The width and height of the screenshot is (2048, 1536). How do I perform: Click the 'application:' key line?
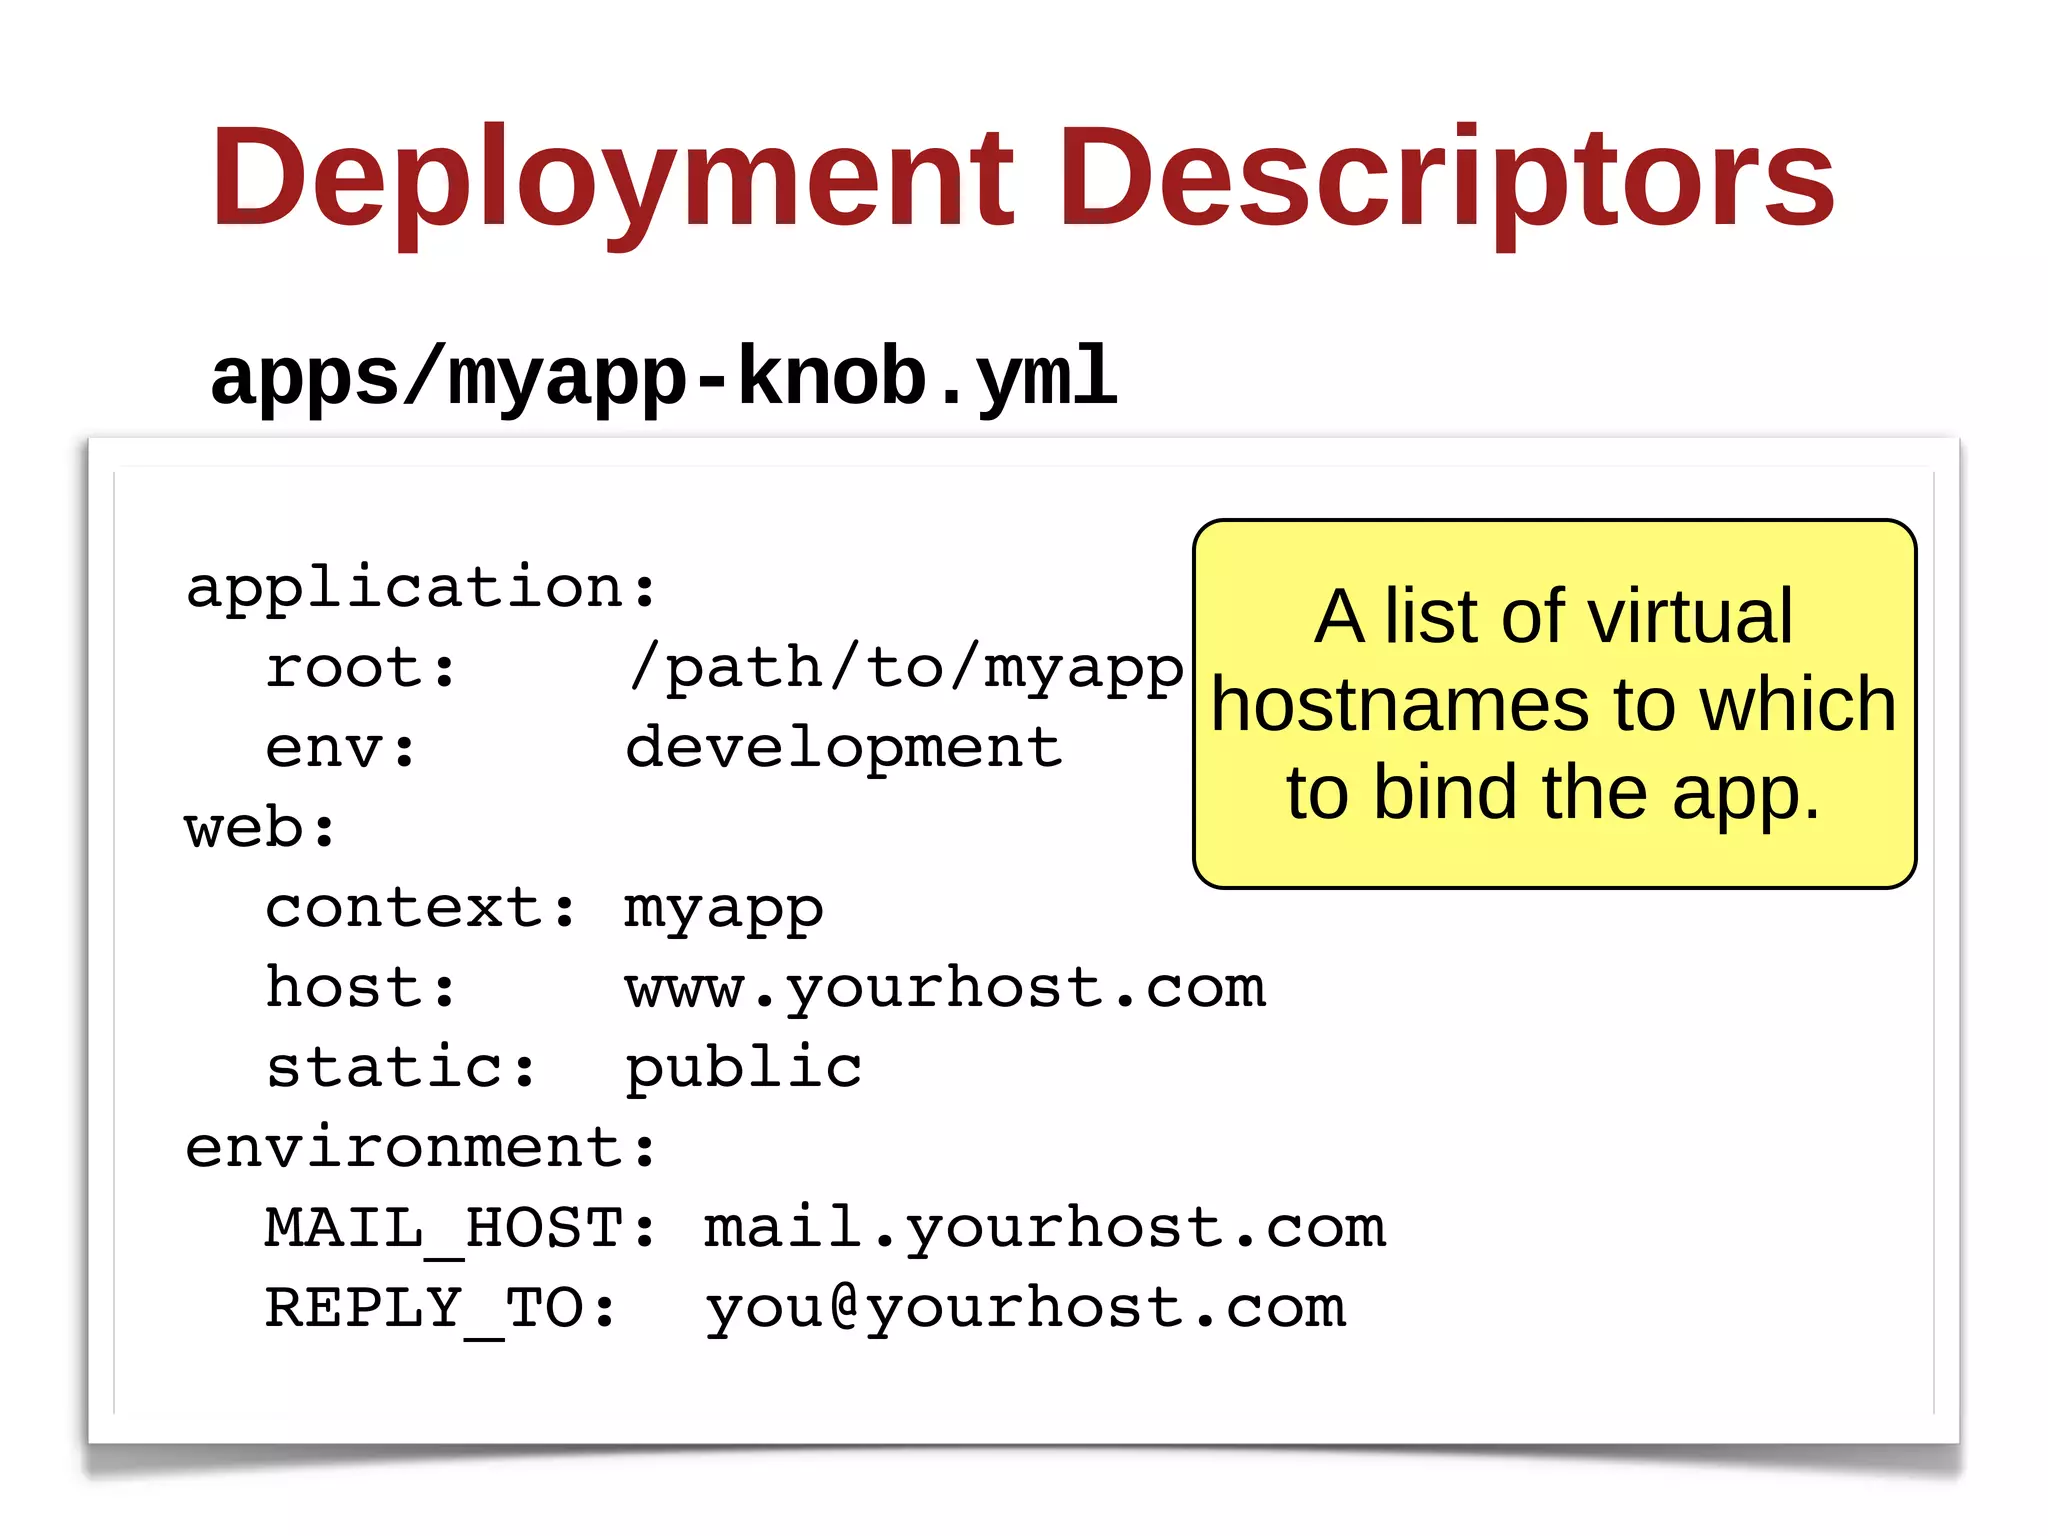[421, 588]
